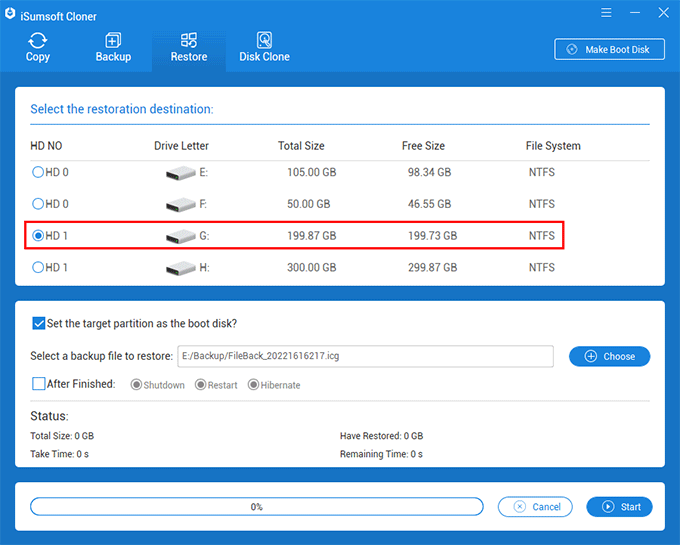Click the Total Size: 0 GB status text
Viewport: 680px width, 545px height.
pos(62,436)
